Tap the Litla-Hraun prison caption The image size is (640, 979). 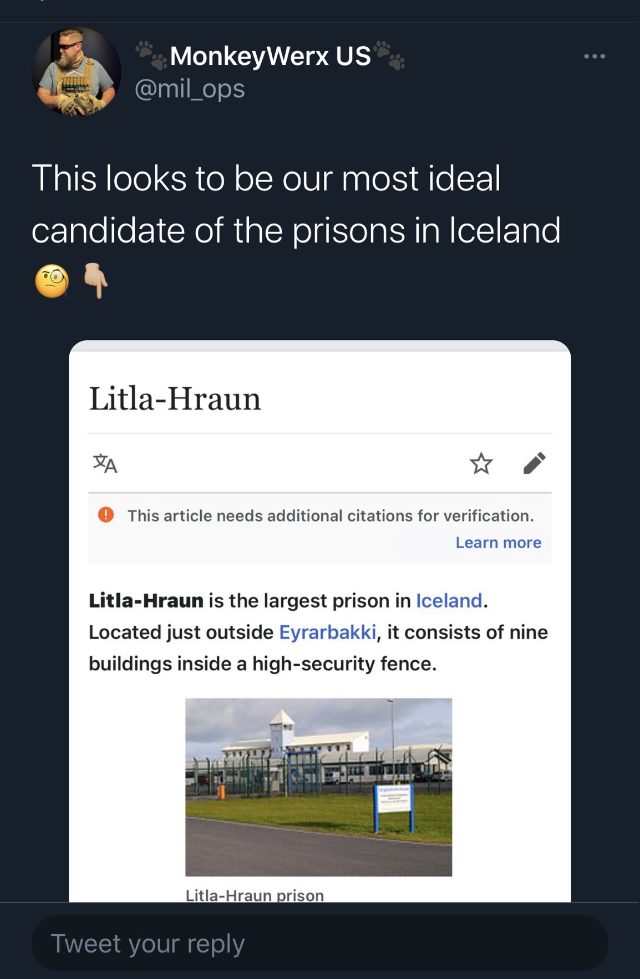point(255,895)
